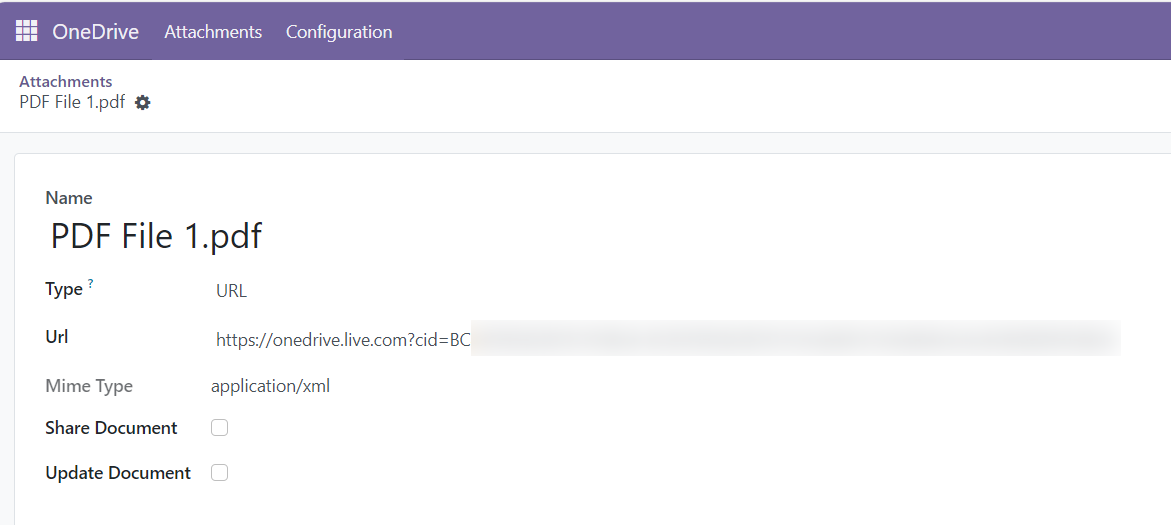1171x525 pixels.
Task: Click the OneDrive app title
Action: pyautogui.click(x=95, y=32)
